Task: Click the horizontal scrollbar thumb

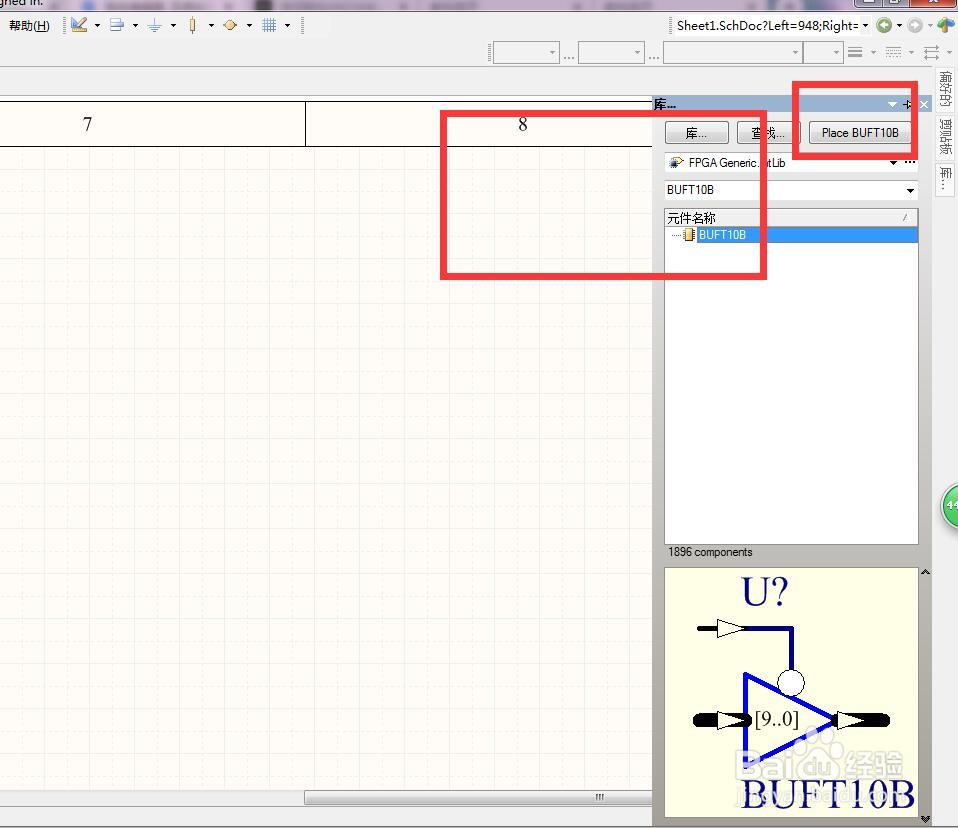Action: click(x=478, y=797)
